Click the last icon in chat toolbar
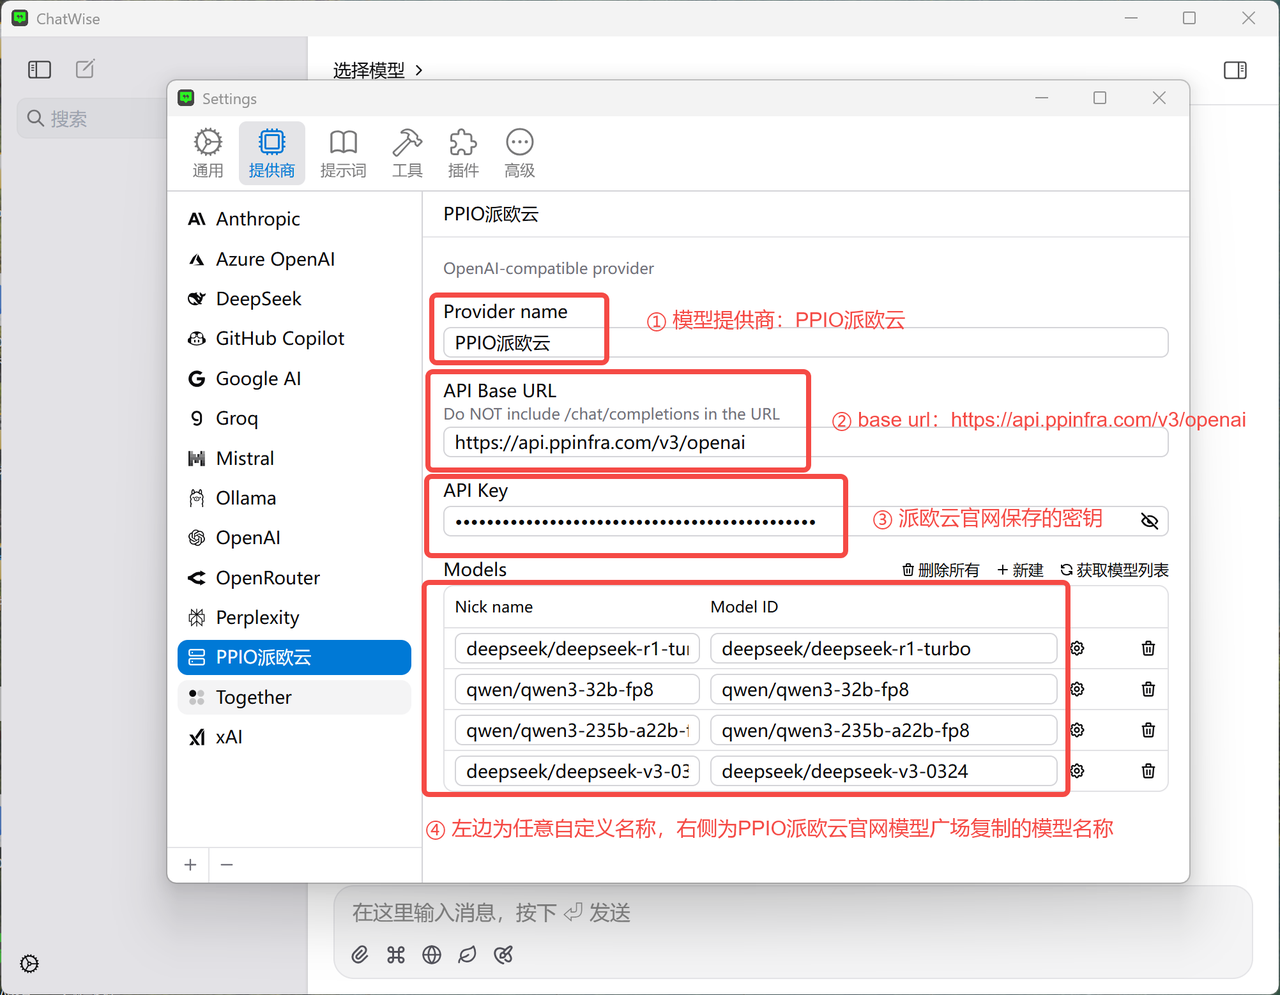The width and height of the screenshot is (1280, 995). point(503,955)
